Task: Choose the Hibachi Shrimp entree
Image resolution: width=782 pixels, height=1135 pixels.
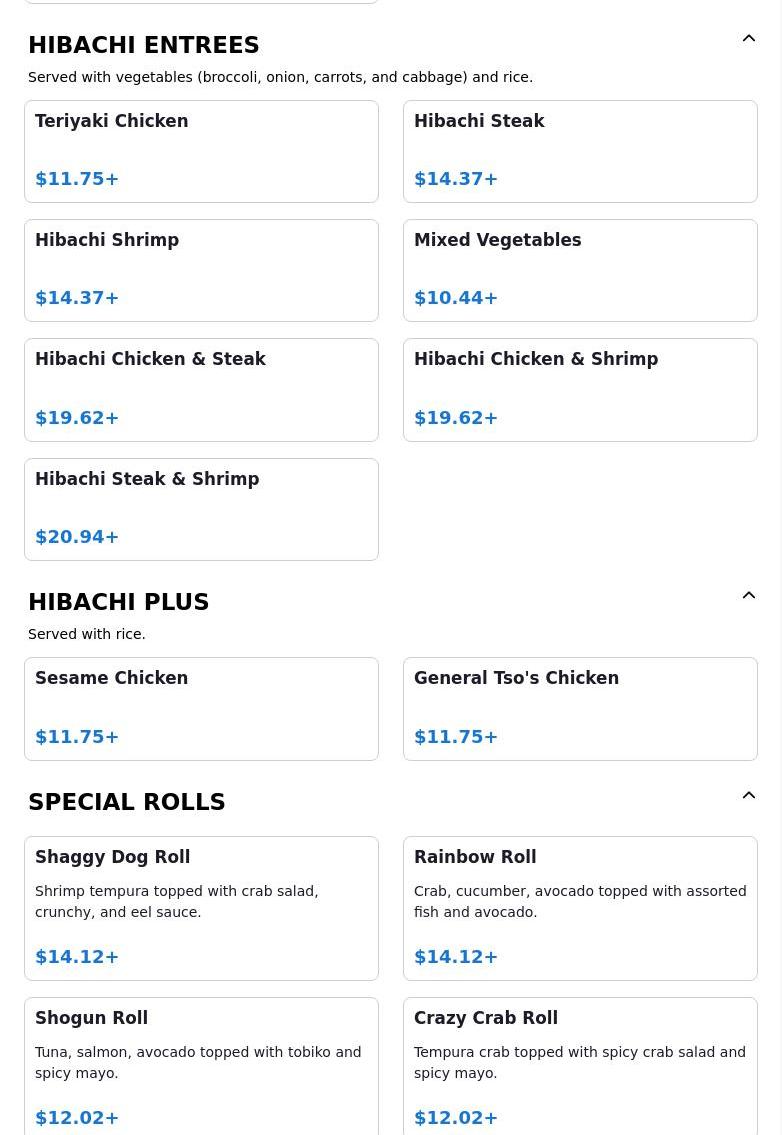Action: coord(201,270)
